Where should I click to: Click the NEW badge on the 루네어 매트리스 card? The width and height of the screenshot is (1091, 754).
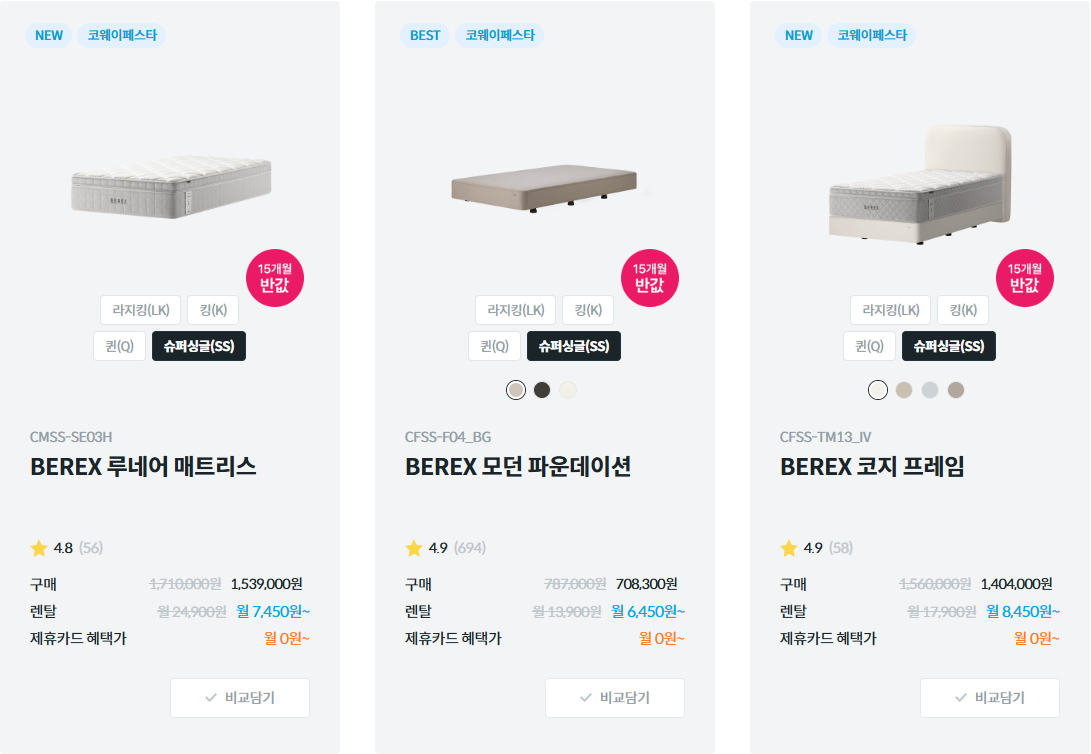pos(48,35)
